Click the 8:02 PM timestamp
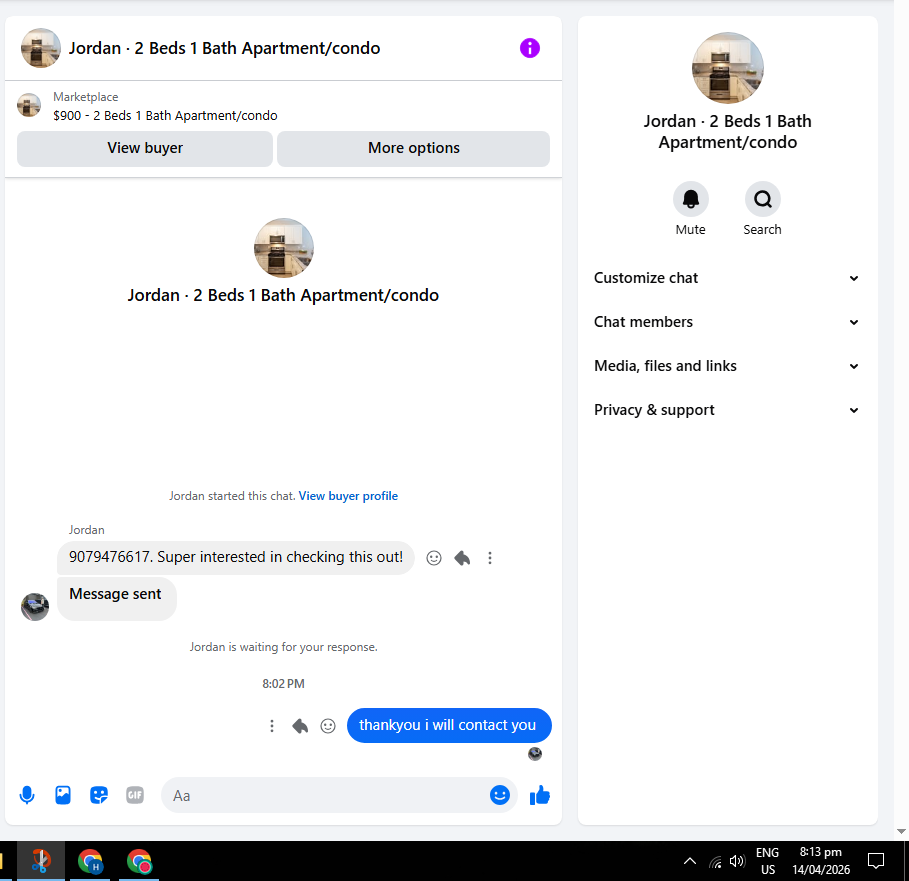Viewport: 909px width, 881px height. point(283,684)
